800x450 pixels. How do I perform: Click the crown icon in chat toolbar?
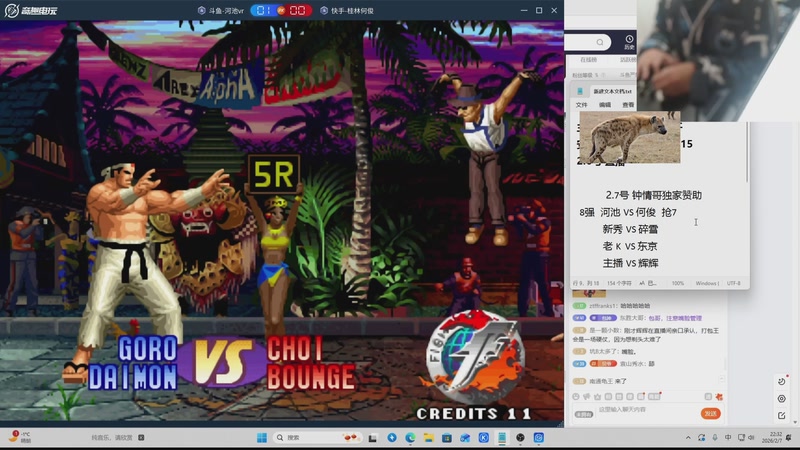597,396
